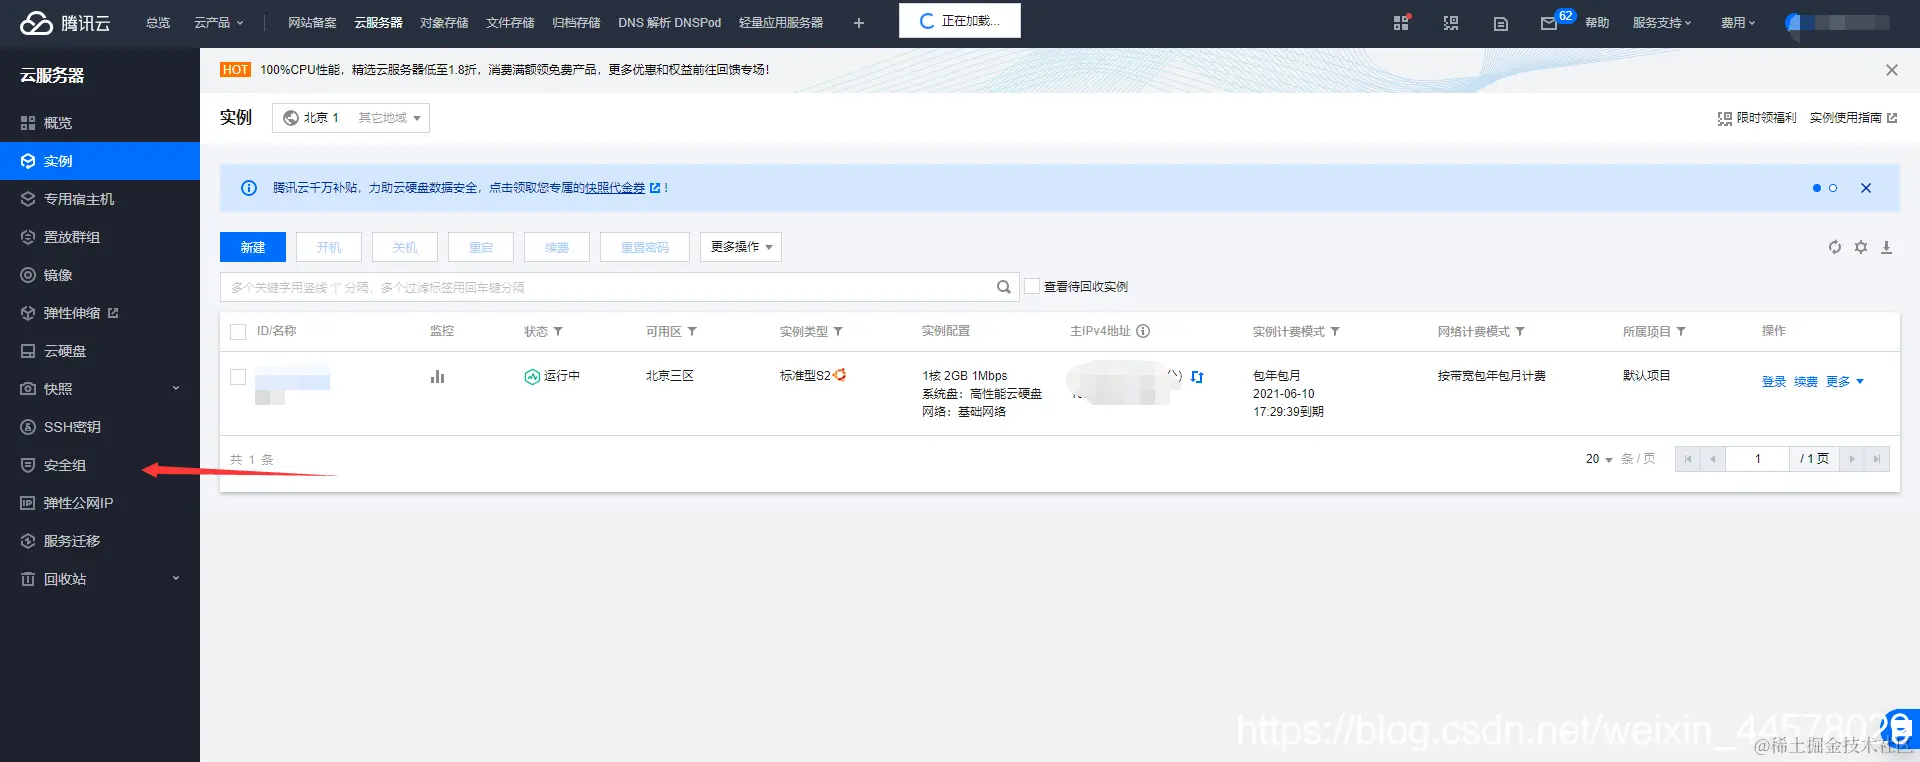Download the instance list
Viewport: 1920px width, 762px height.
pos(1887,247)
